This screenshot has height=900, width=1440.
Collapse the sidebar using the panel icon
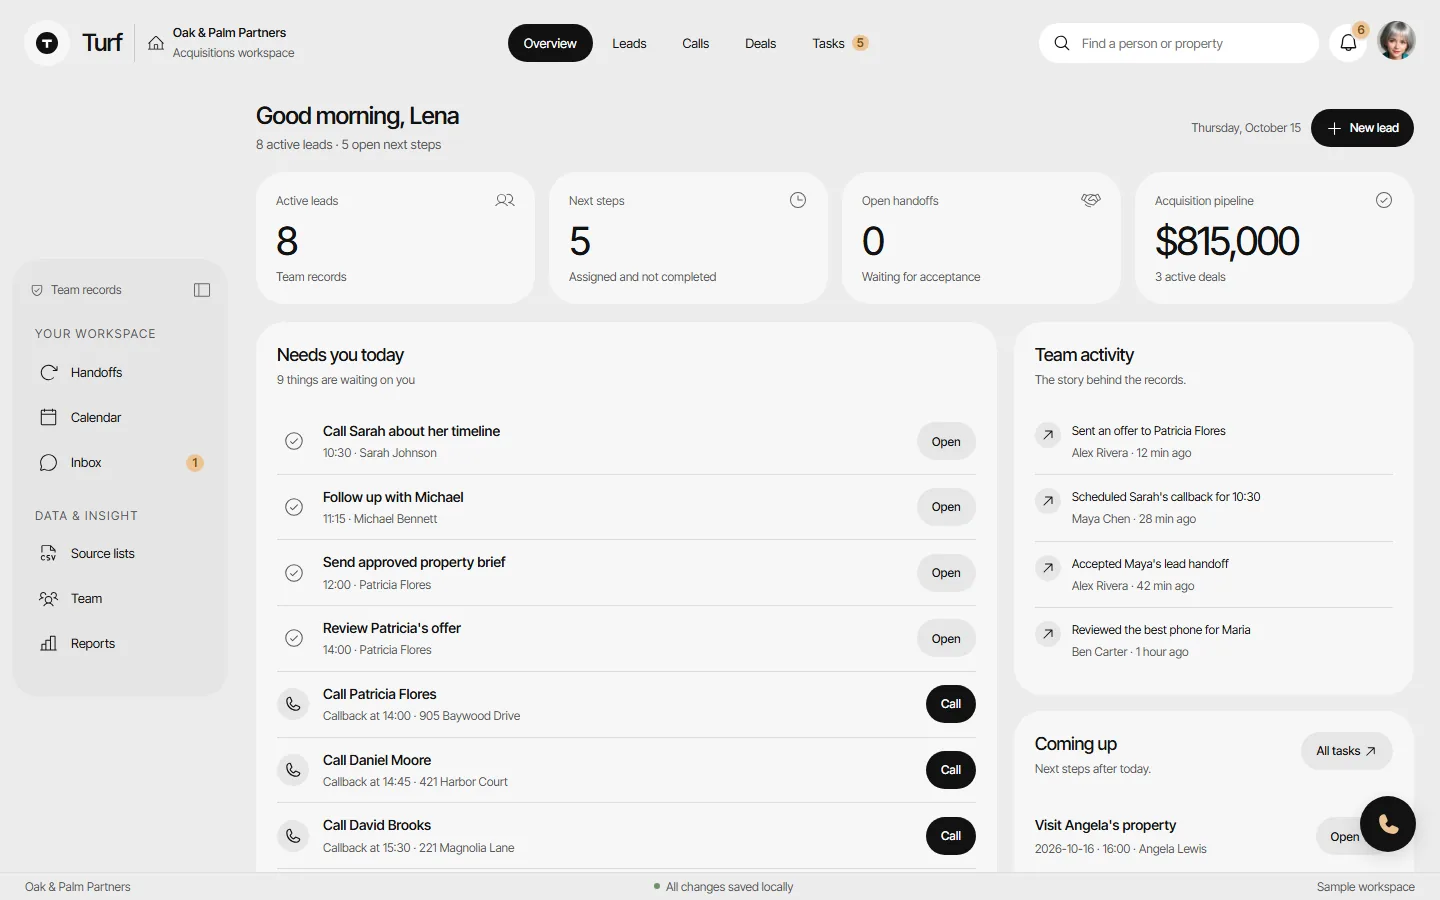pyautogui.click(x=202, y=290)
